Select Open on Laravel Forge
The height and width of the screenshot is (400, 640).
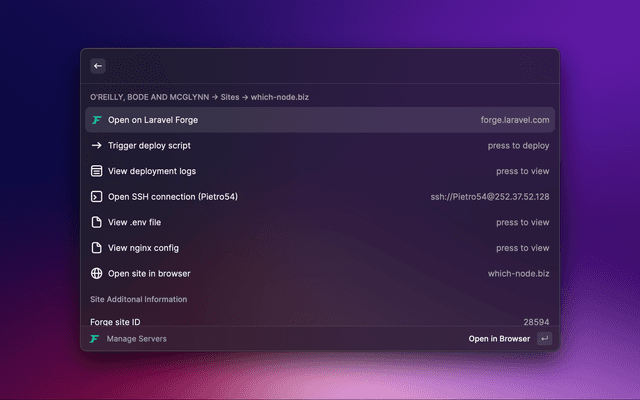[x=153, y=120]
